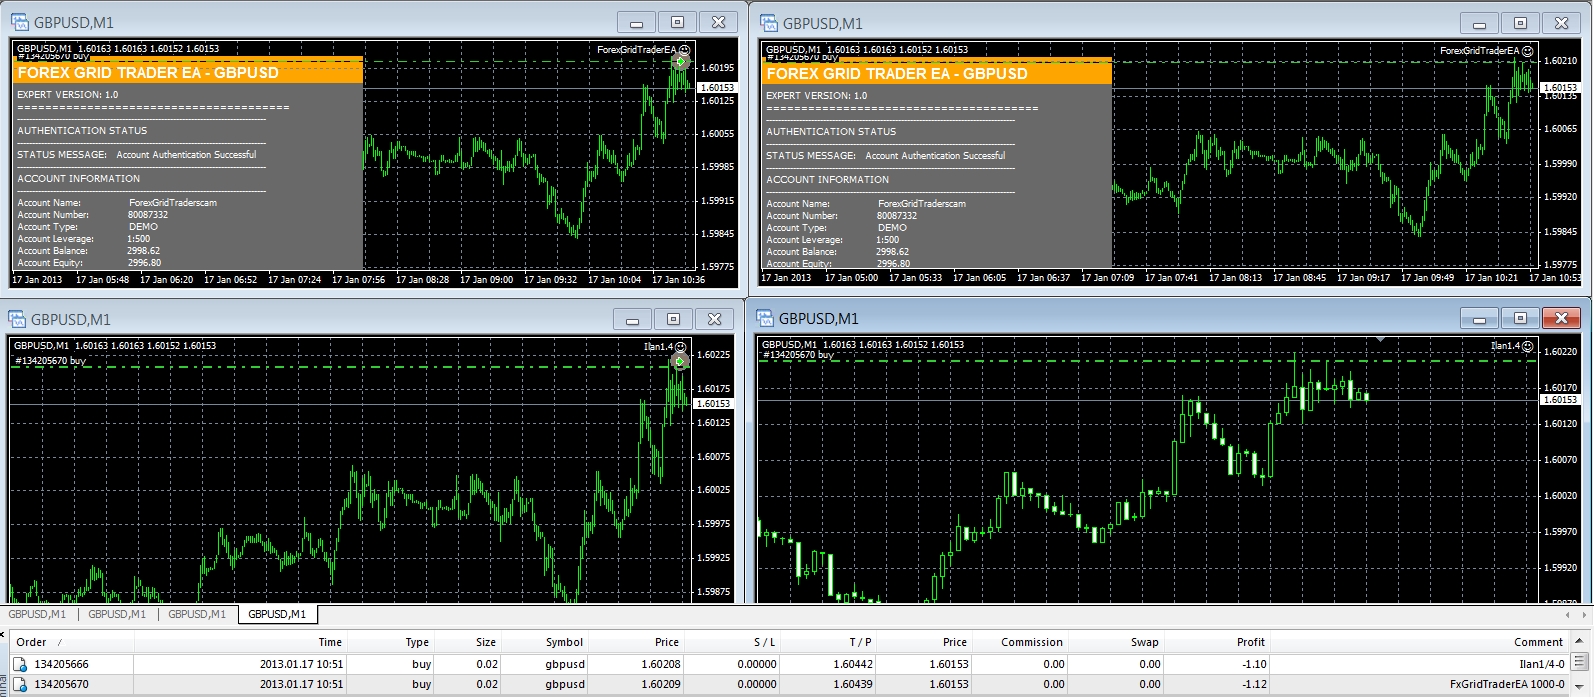
Task: Click the Ilan1.4 smiley in the lower-left chart
Action: tap(681, 346)
